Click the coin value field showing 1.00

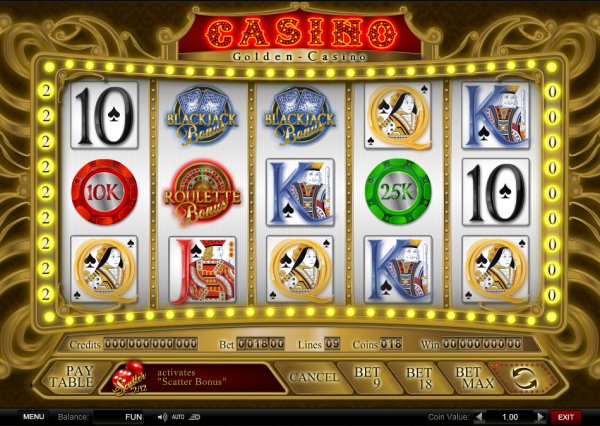click(x=510, y=417)
